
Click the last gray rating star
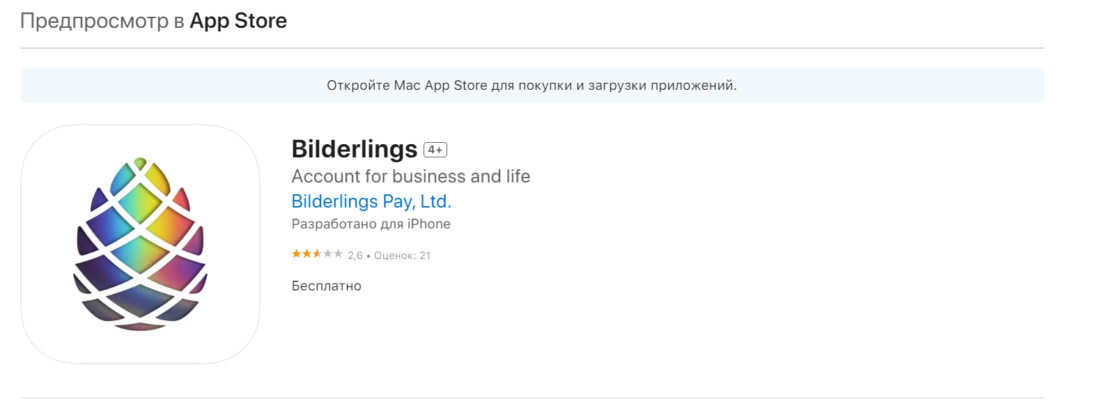point(338,255)
